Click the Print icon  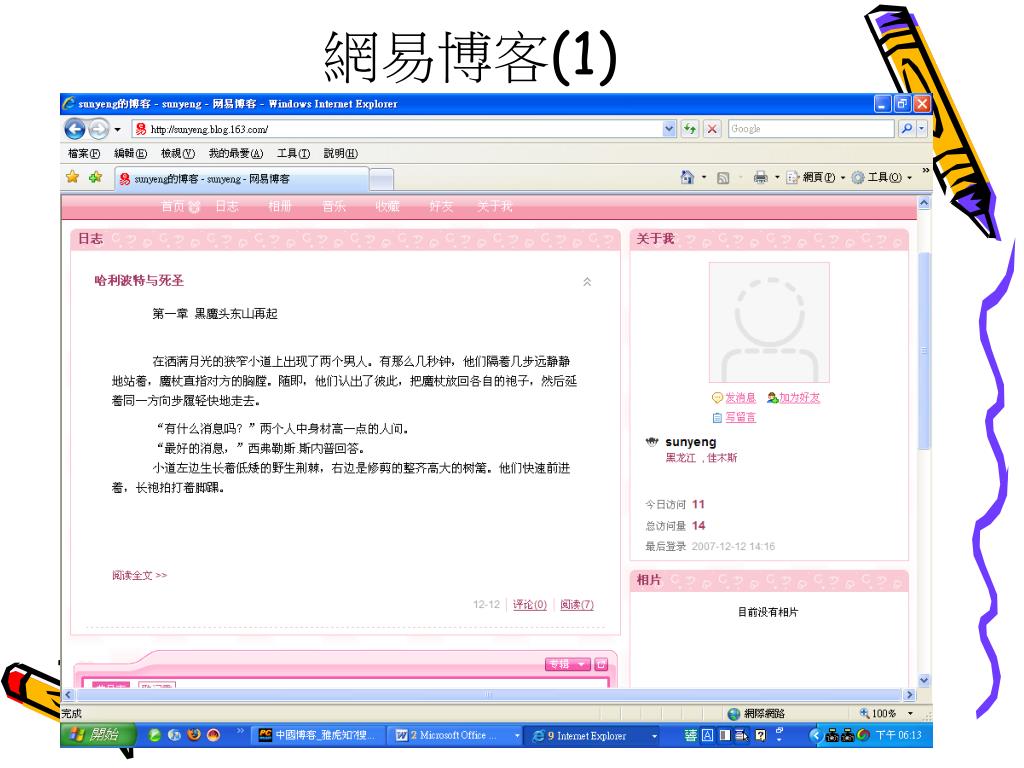760,177
